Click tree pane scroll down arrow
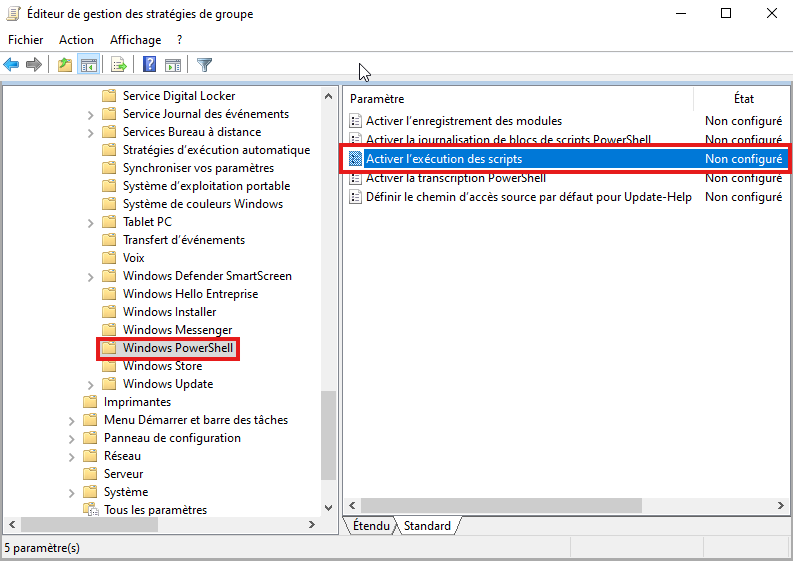 click(x=328, y=507)
